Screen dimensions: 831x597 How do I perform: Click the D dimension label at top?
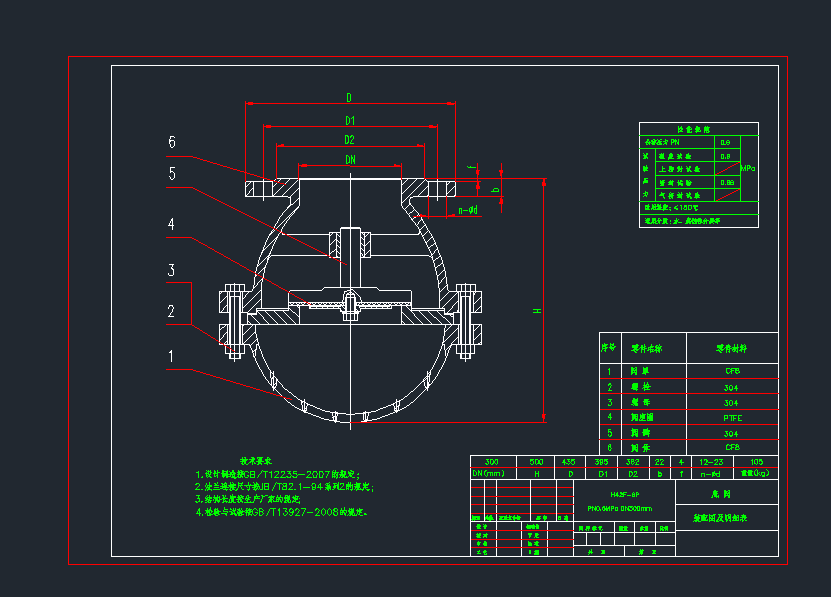point(349,98)
